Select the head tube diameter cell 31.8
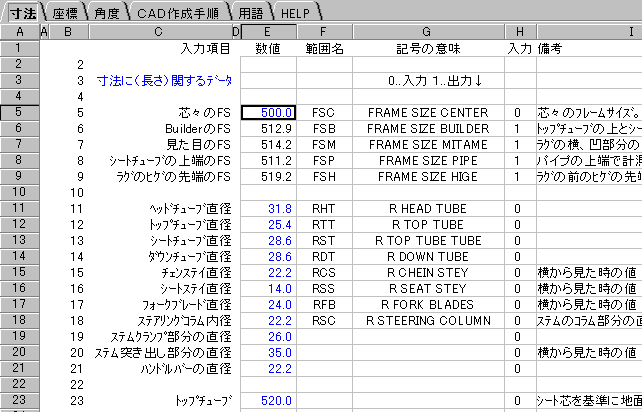Screen dimensions: 642x412 [x=268, y=208]
